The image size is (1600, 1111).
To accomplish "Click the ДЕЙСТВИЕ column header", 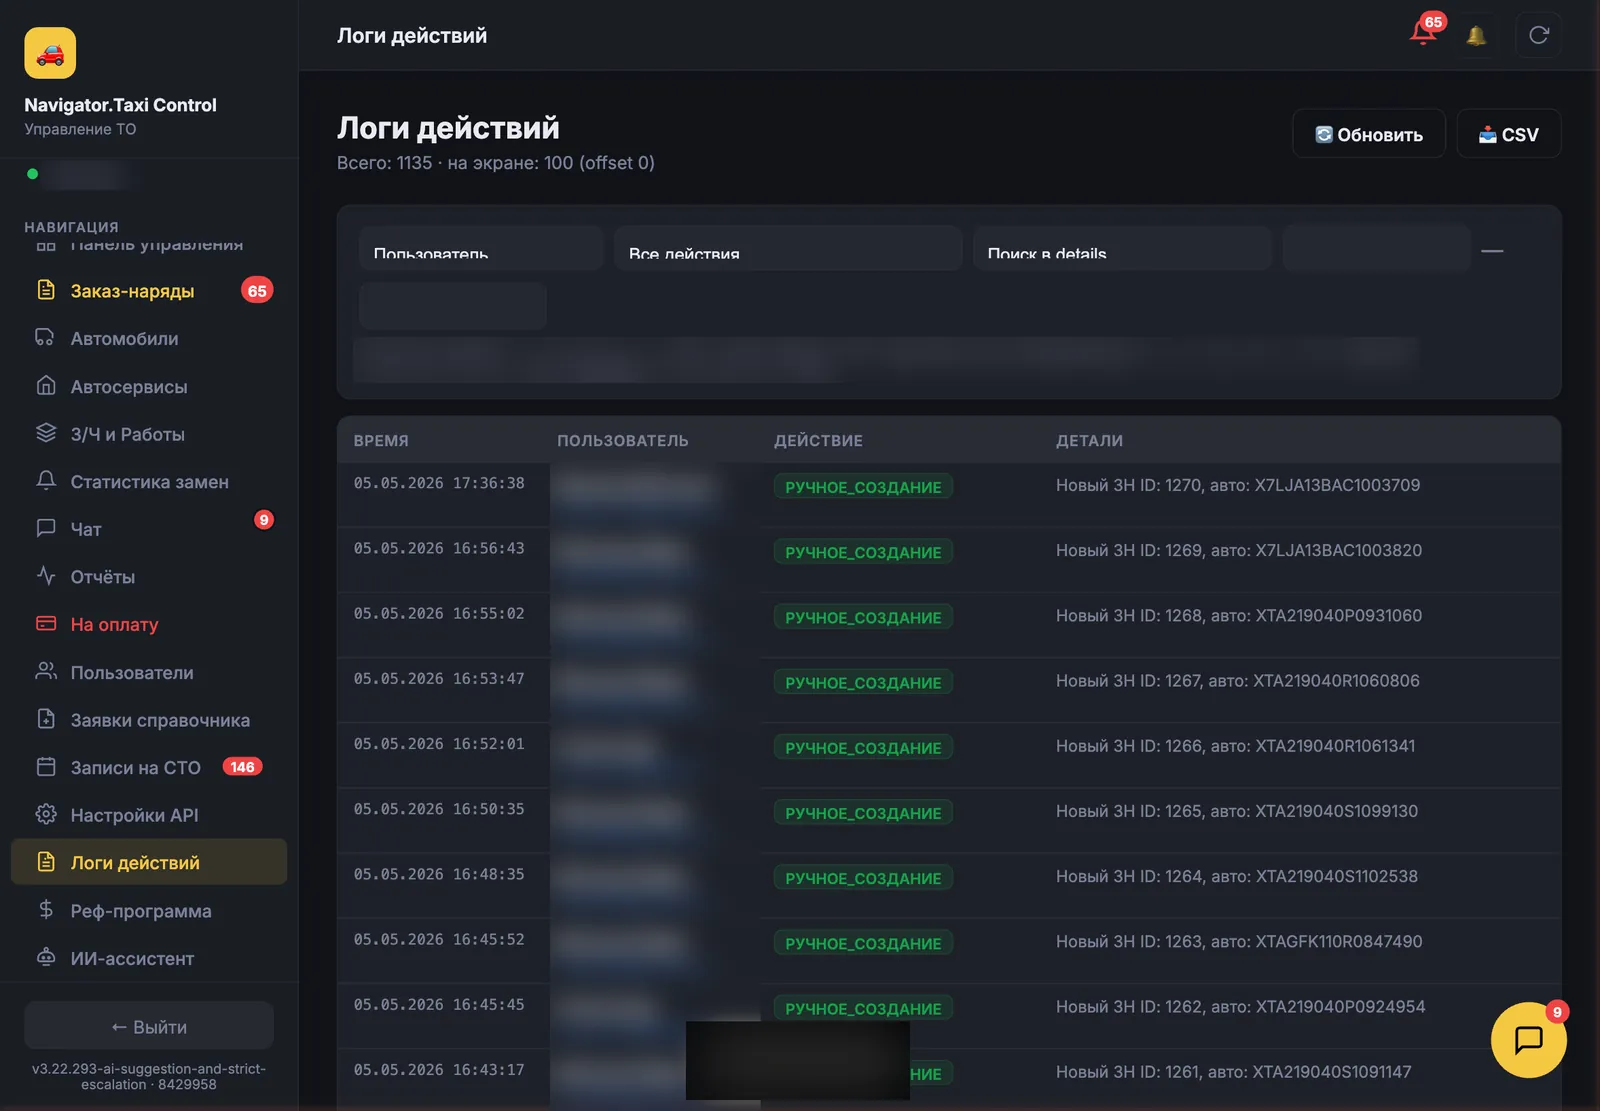I will (x=818, y=441).
